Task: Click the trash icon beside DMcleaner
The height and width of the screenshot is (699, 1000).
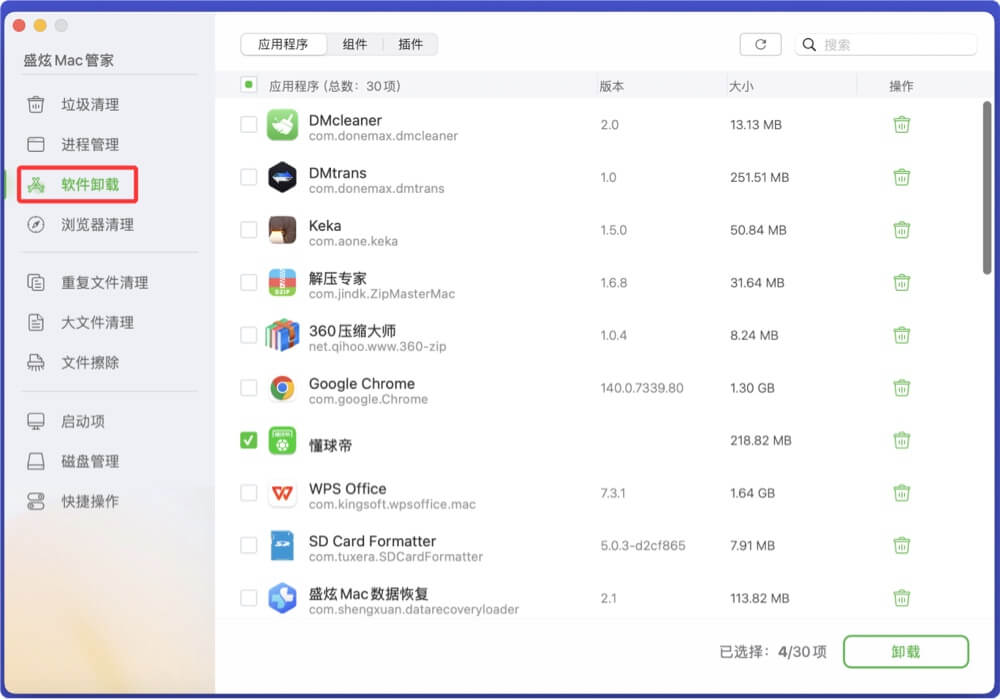Action: click(x=902, y=124)
